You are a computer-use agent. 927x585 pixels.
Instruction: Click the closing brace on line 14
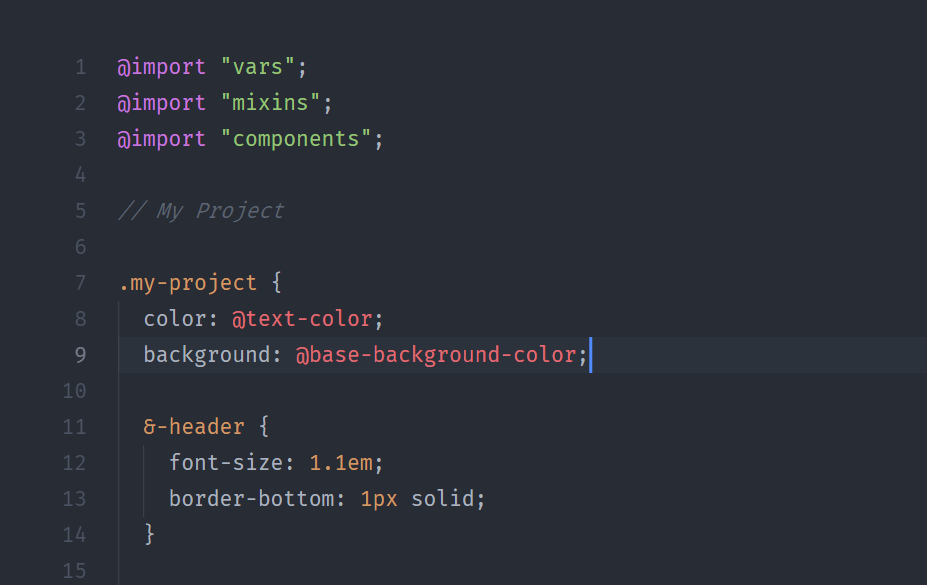point(150,534)
